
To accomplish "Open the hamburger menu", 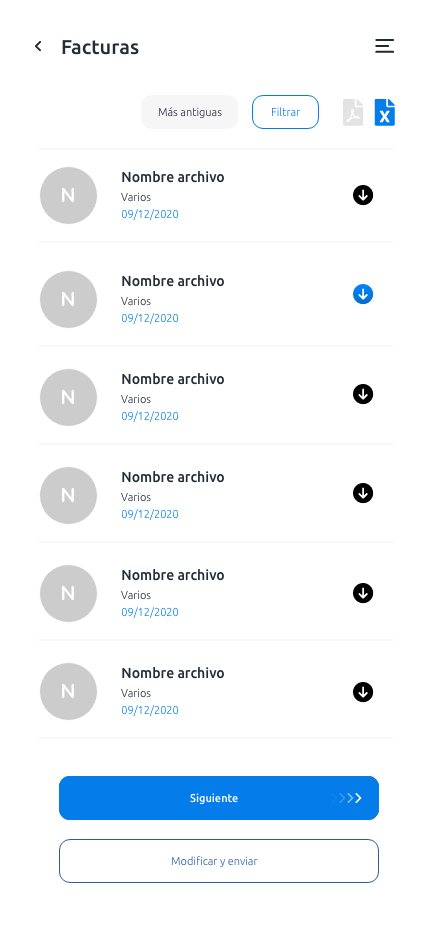I will point(384,46).
